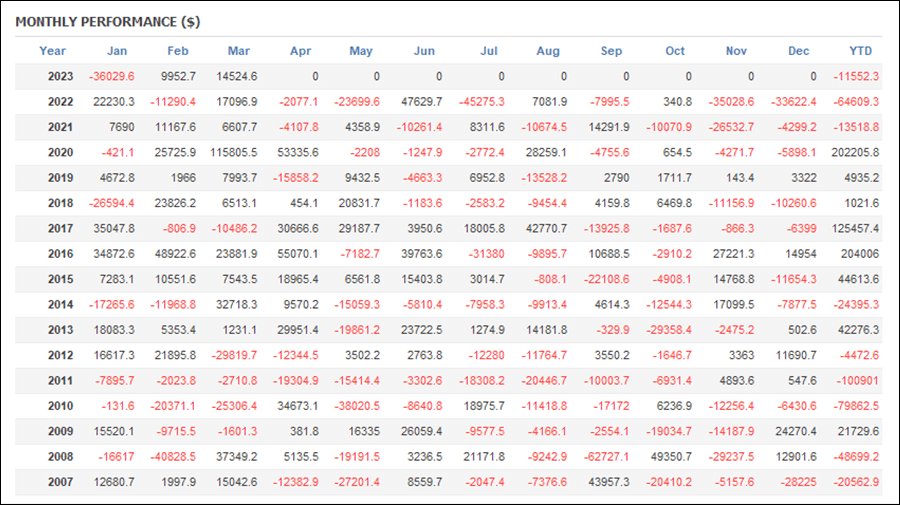The height and width of the screenshot is (505, 900).
Task: Click the 2007 September value 43957.3
Action: tap(609, 482)
